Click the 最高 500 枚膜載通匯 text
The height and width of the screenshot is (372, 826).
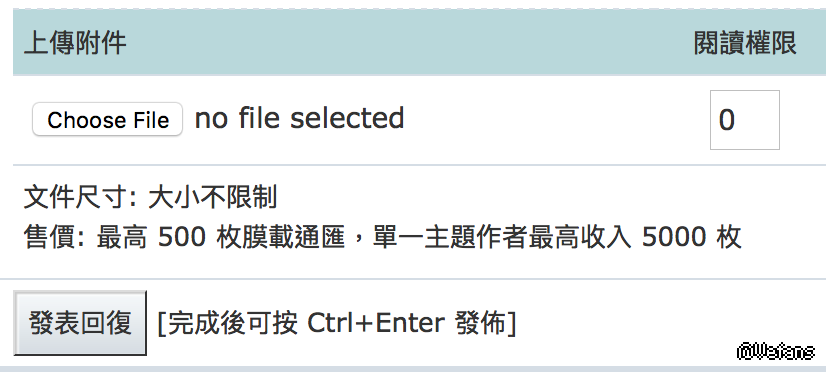tap(221, 237)
